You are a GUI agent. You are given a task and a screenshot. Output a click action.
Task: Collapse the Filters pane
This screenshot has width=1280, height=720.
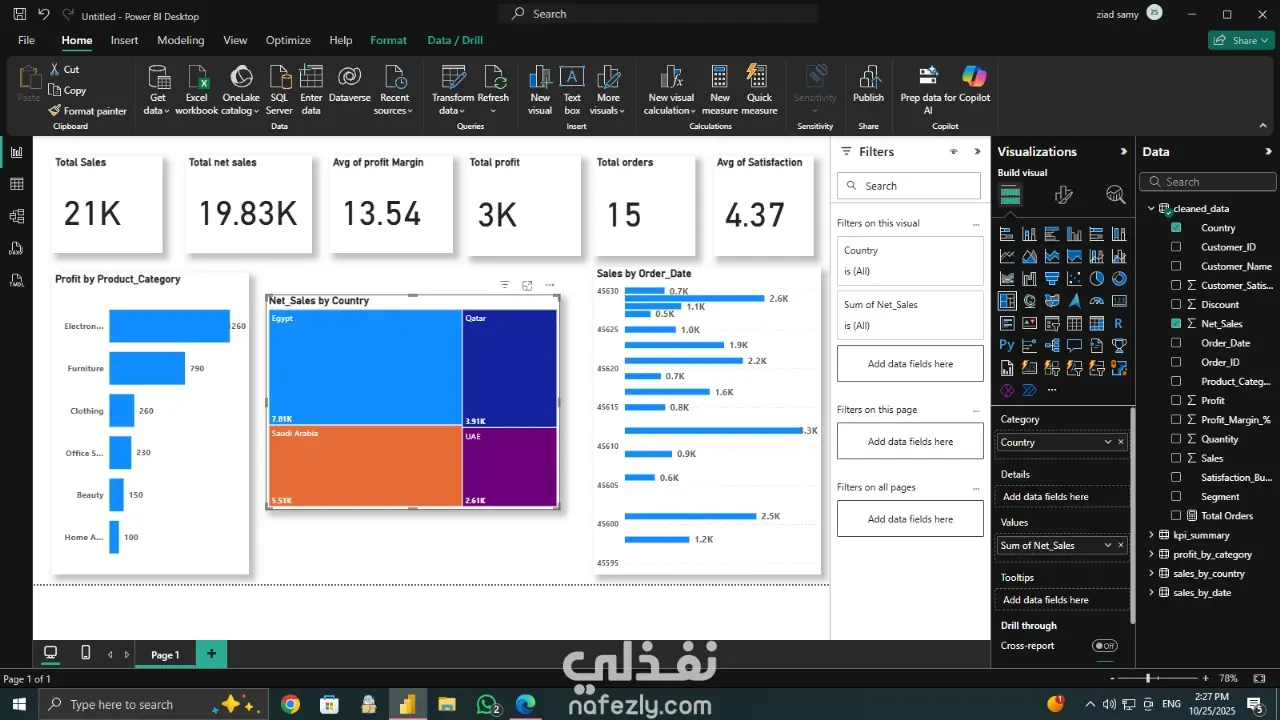(977, 152)
